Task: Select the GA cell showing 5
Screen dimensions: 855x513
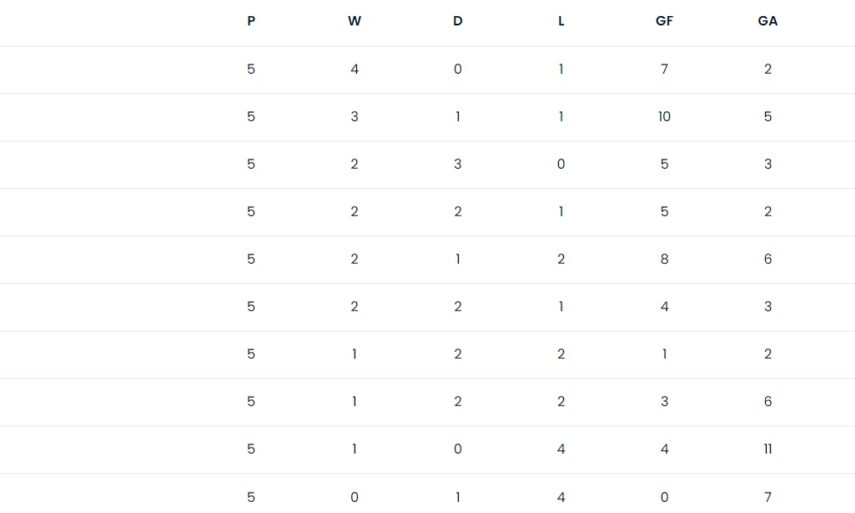Action: tap(768, 117)
